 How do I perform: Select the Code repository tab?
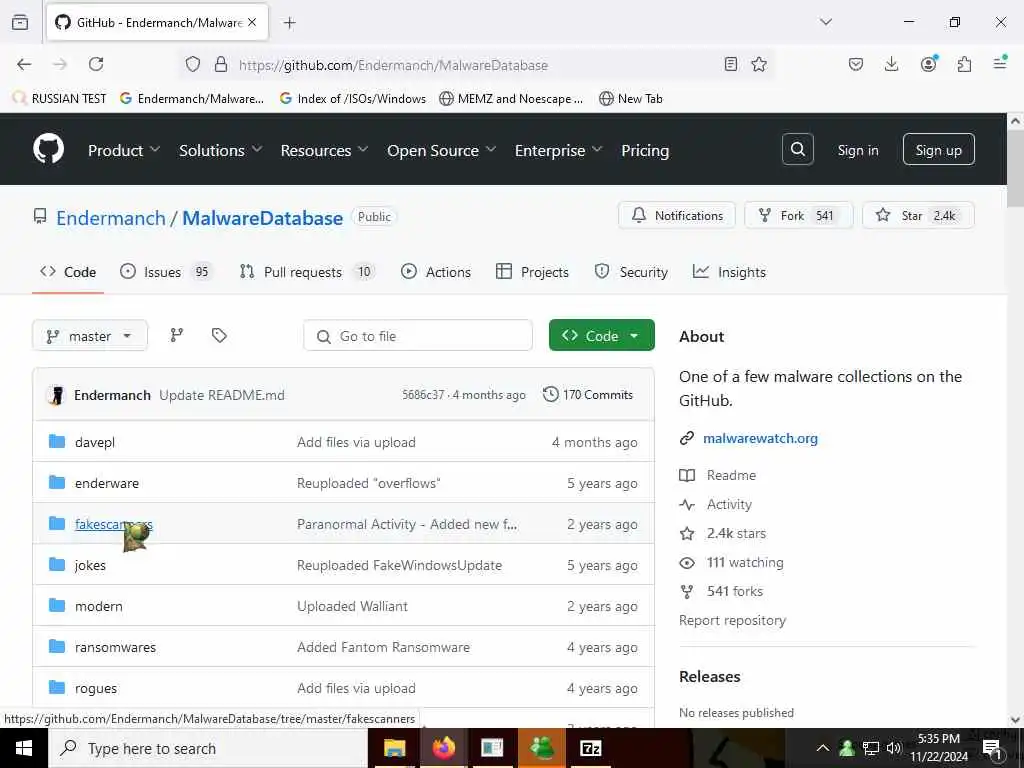coord(68,272)
